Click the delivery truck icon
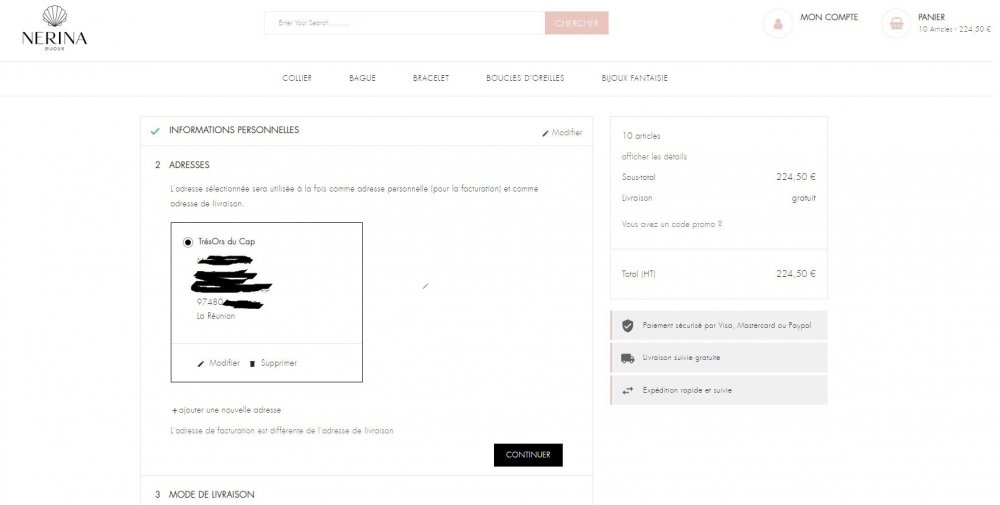Screen dimensions: 1000x505 [x=627, y=357]
